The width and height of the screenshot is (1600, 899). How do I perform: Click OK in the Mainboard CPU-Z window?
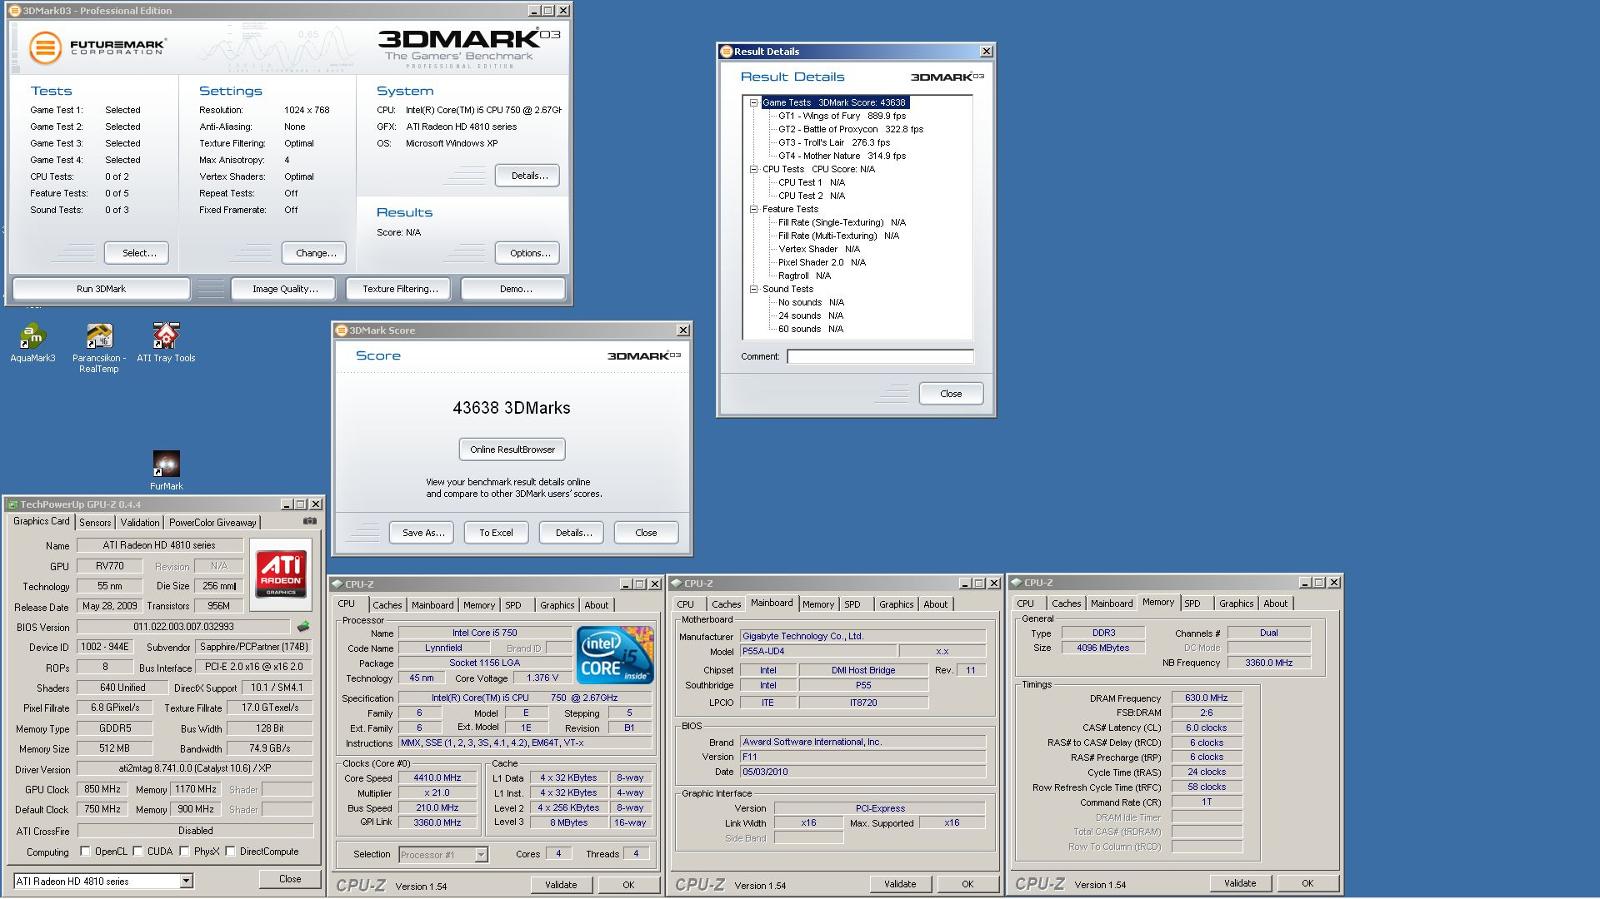967,884
